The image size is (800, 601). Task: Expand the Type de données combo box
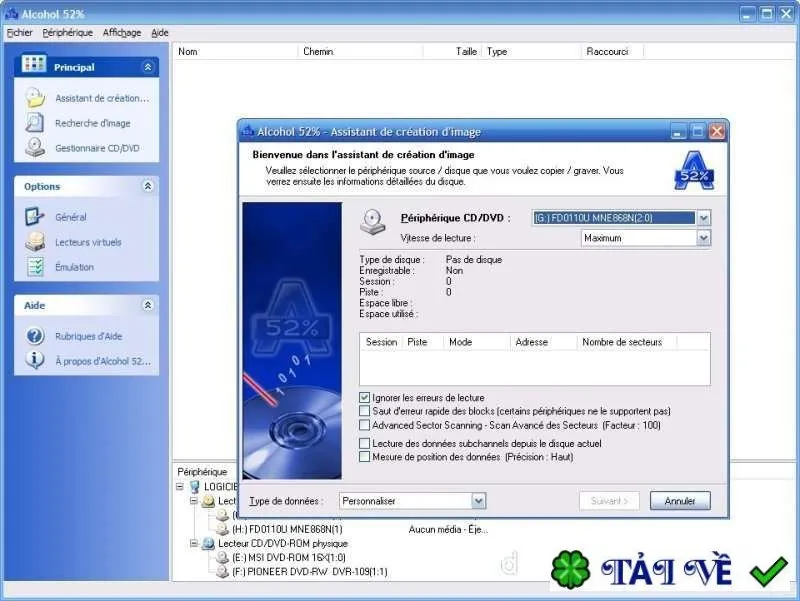click(478, 501)
